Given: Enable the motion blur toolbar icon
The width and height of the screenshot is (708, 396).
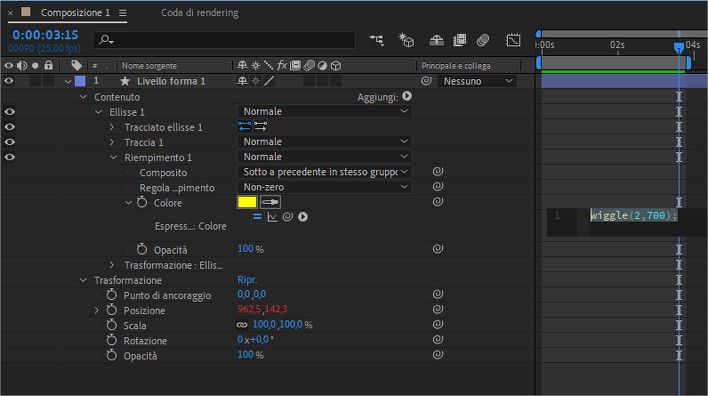Looking at the screenshot, I should [x=483, y=40].
